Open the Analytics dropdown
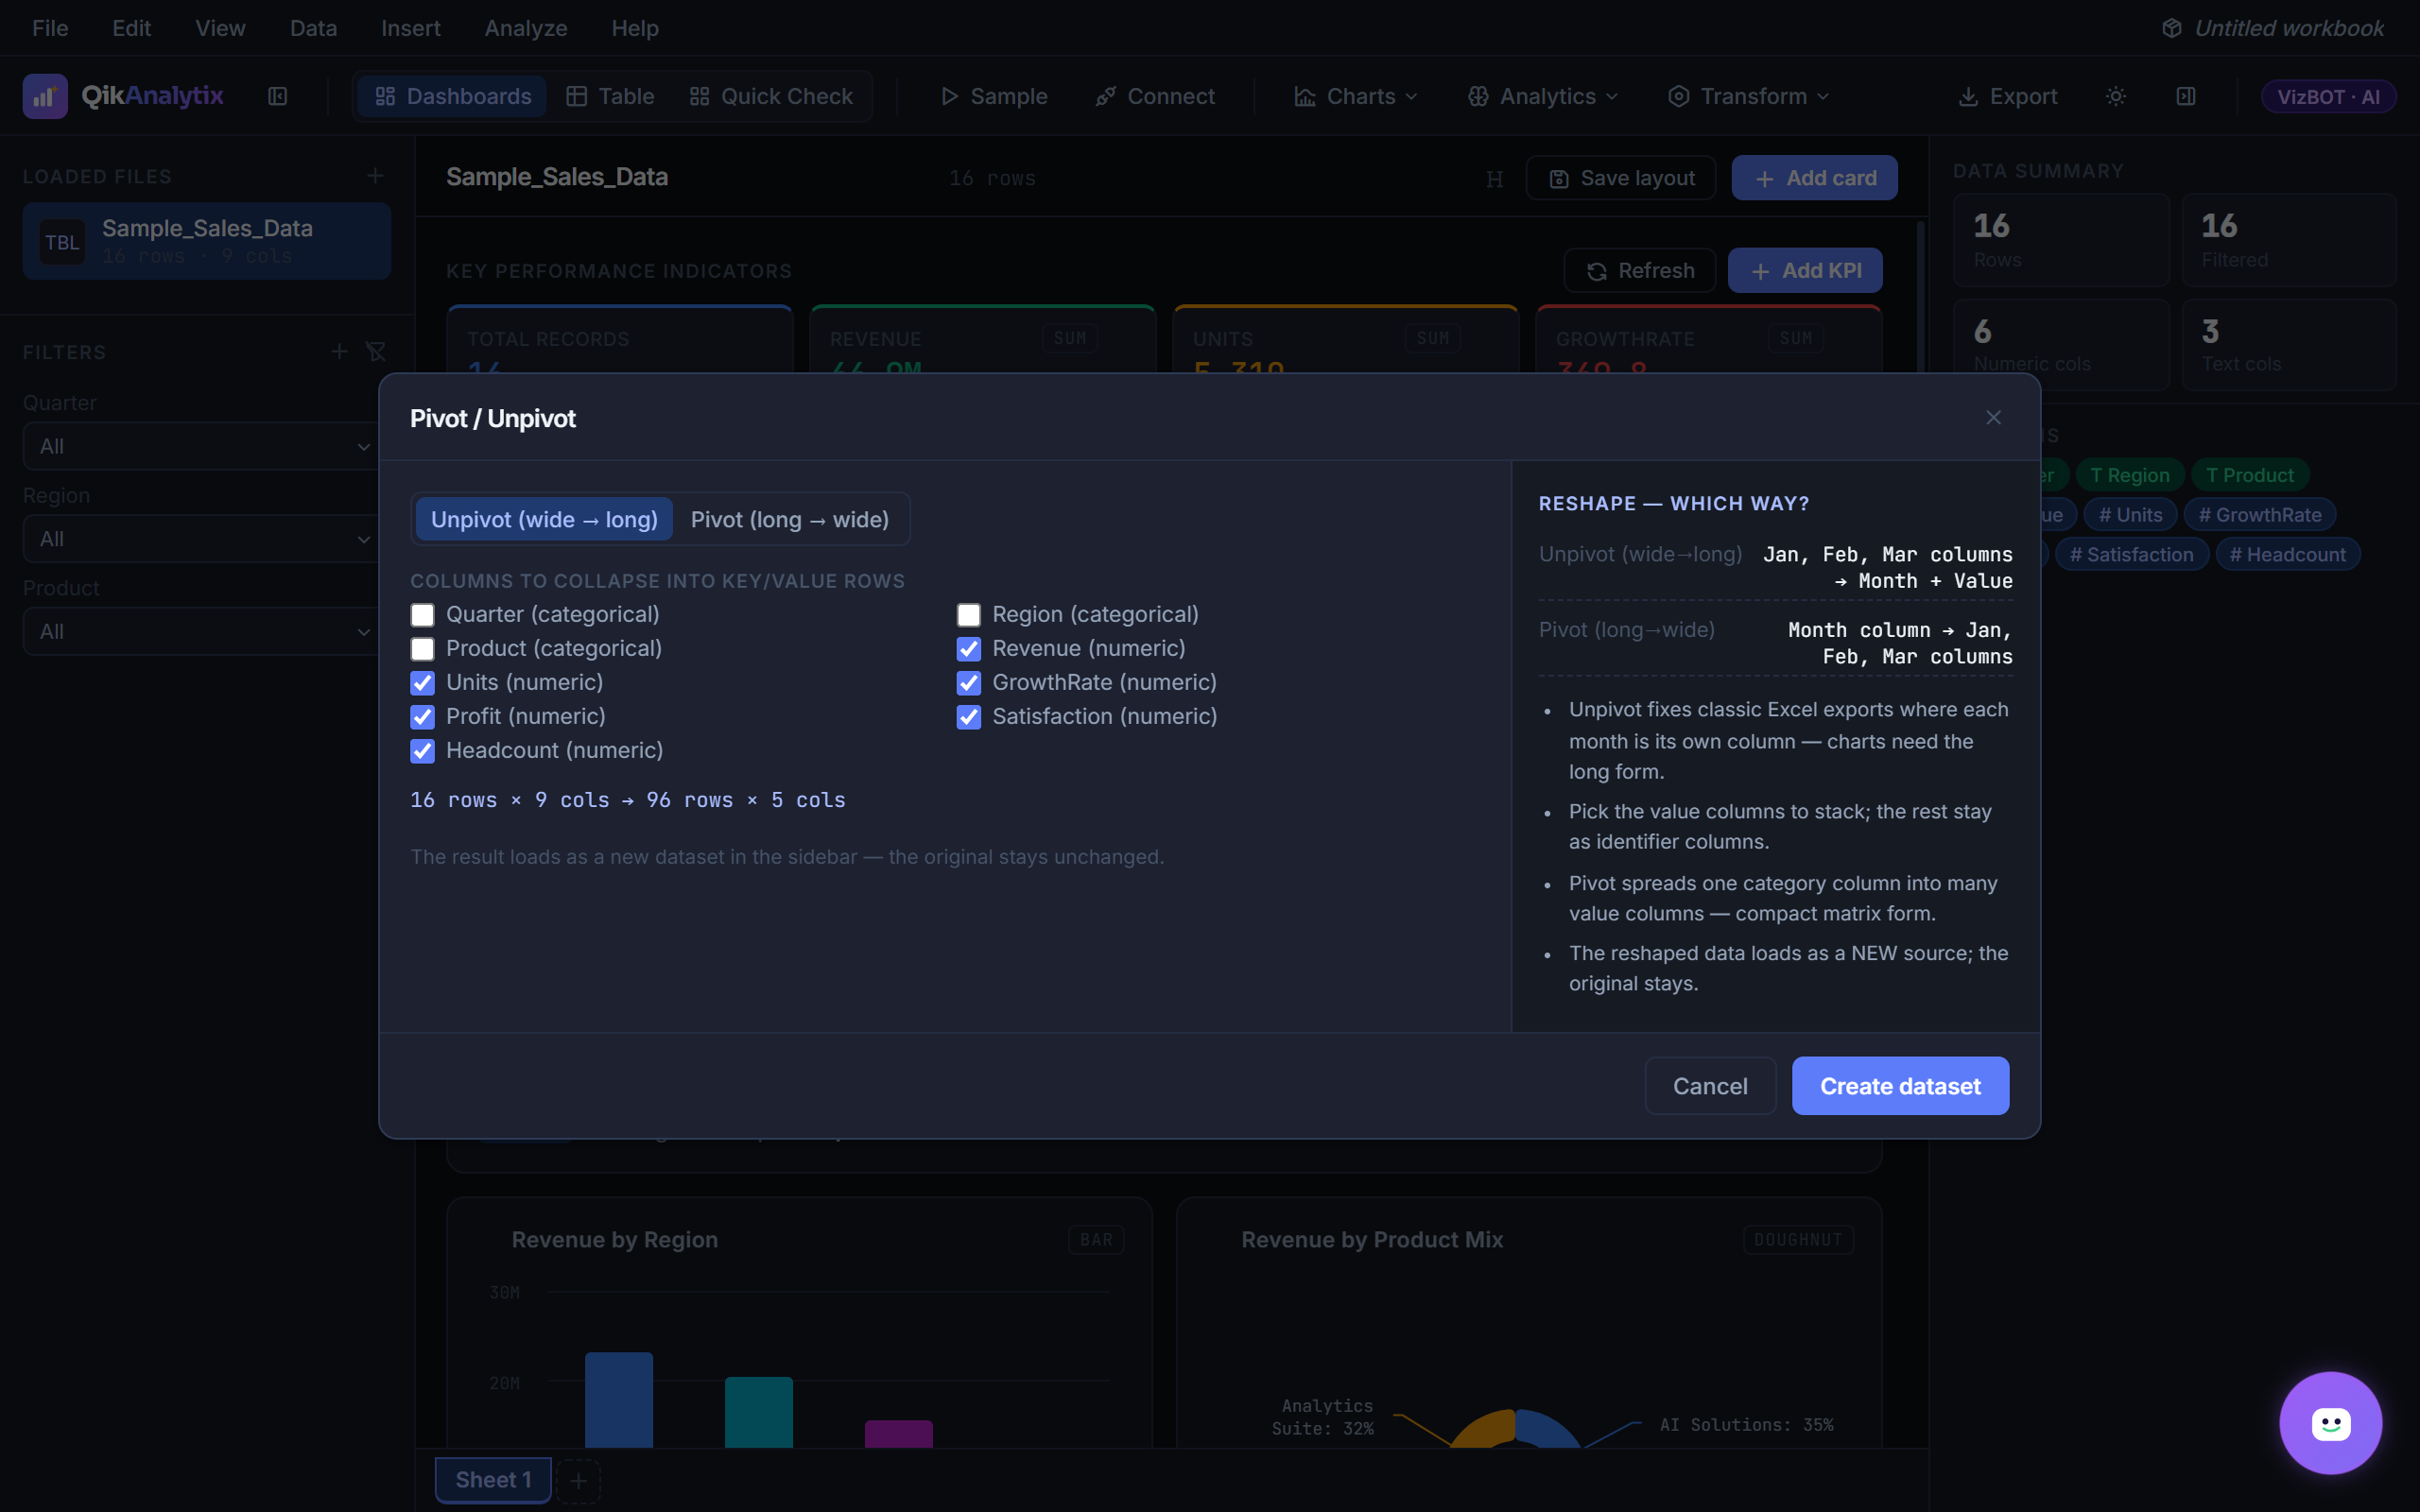 click(x=1542, y=96)
